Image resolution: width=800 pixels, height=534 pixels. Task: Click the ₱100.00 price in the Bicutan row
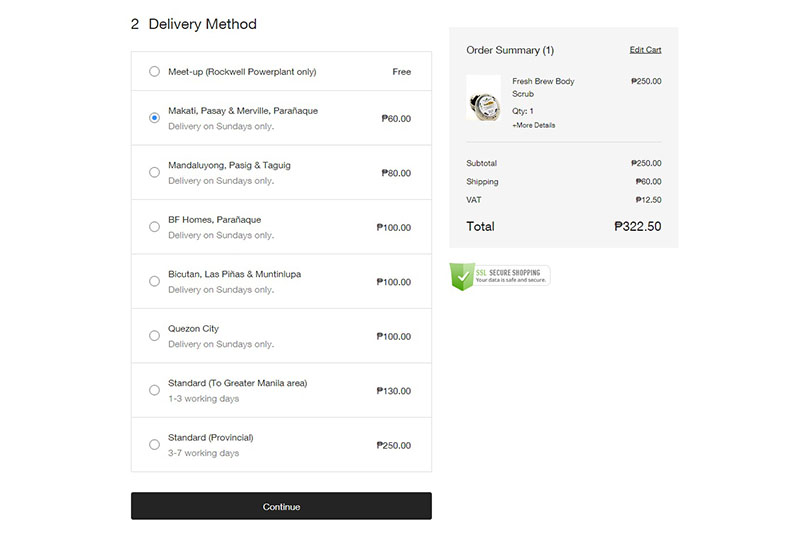[393, 282]
